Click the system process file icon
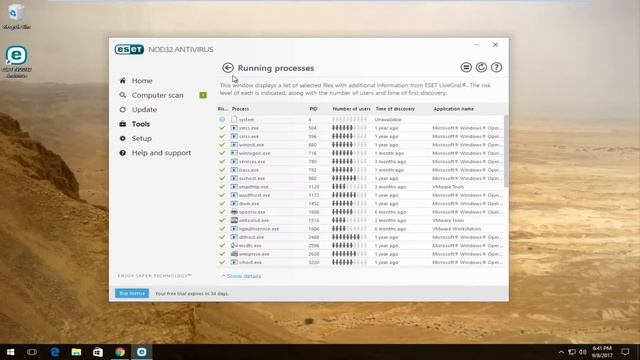Image resolution: width=640 pixels, height=360 pixels. (234, 119)
